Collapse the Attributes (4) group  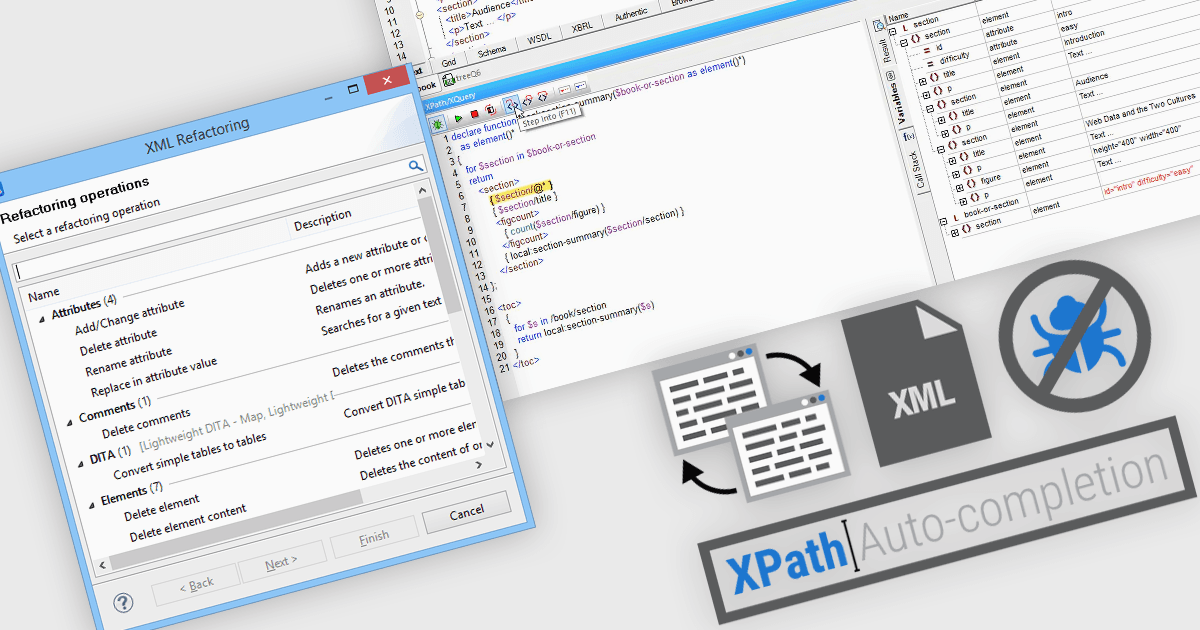(42, 319)
